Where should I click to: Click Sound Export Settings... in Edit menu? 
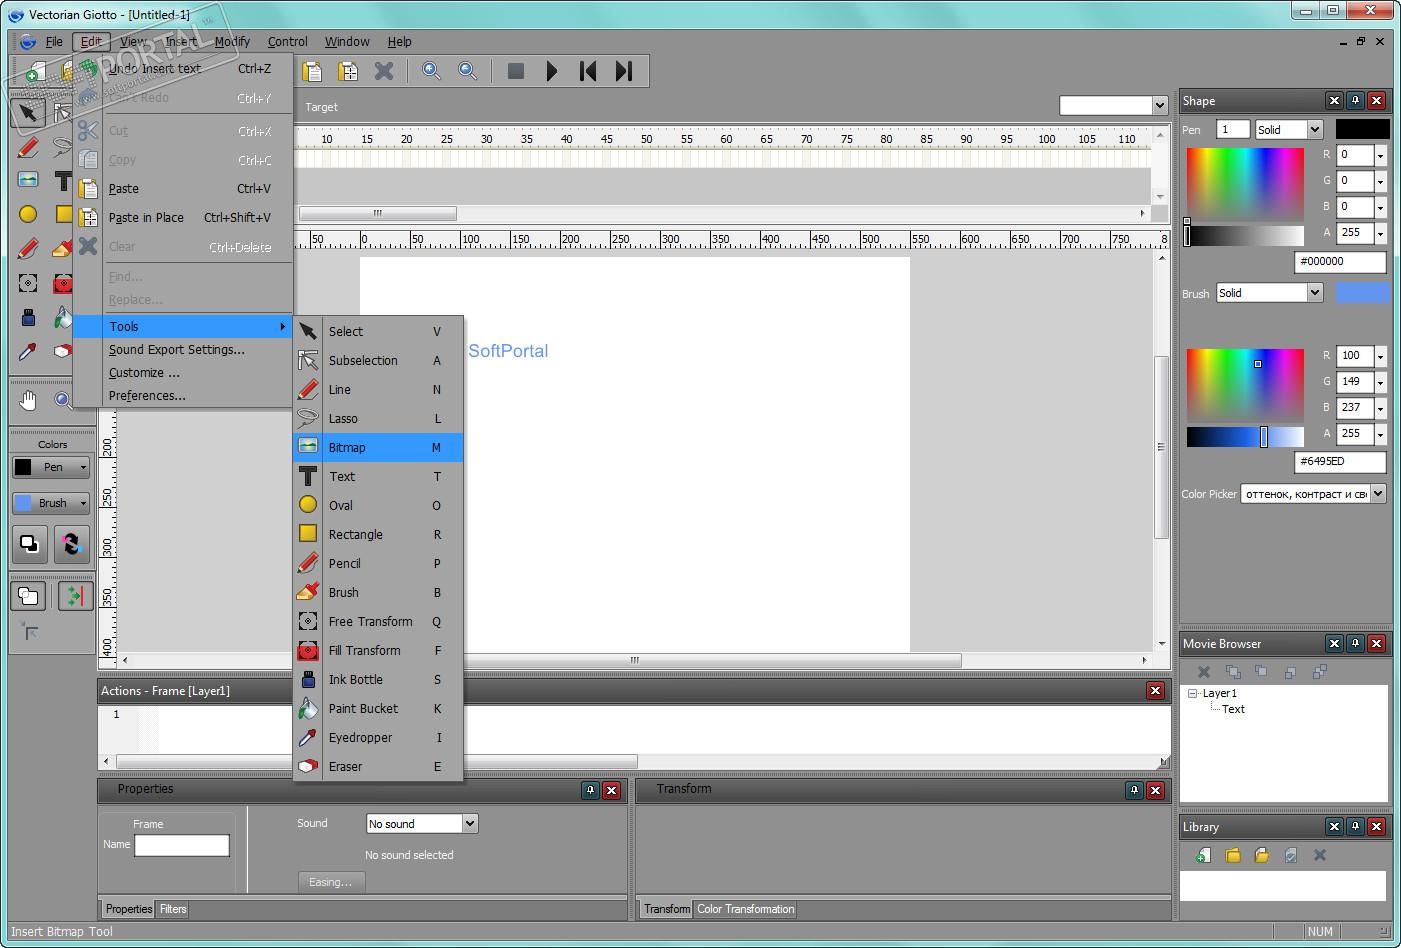click(184, 350)
